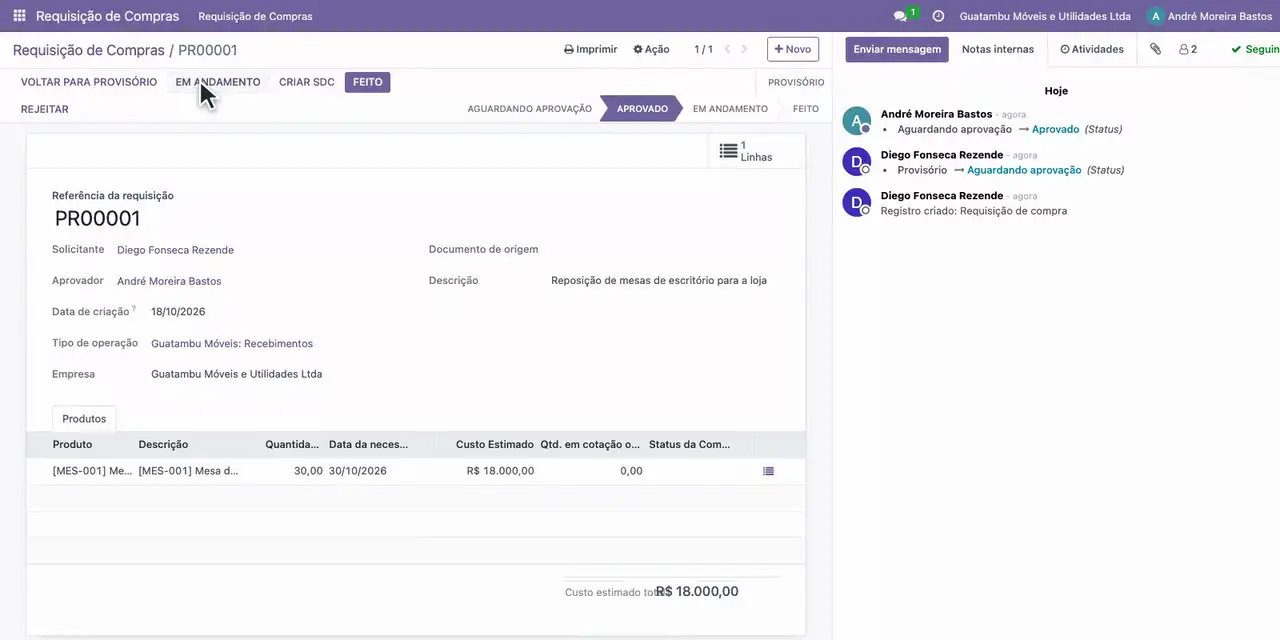Click Diego's avatar beside Registro criado message
This screenshot has height=640, width=1280.
(857, 203)
